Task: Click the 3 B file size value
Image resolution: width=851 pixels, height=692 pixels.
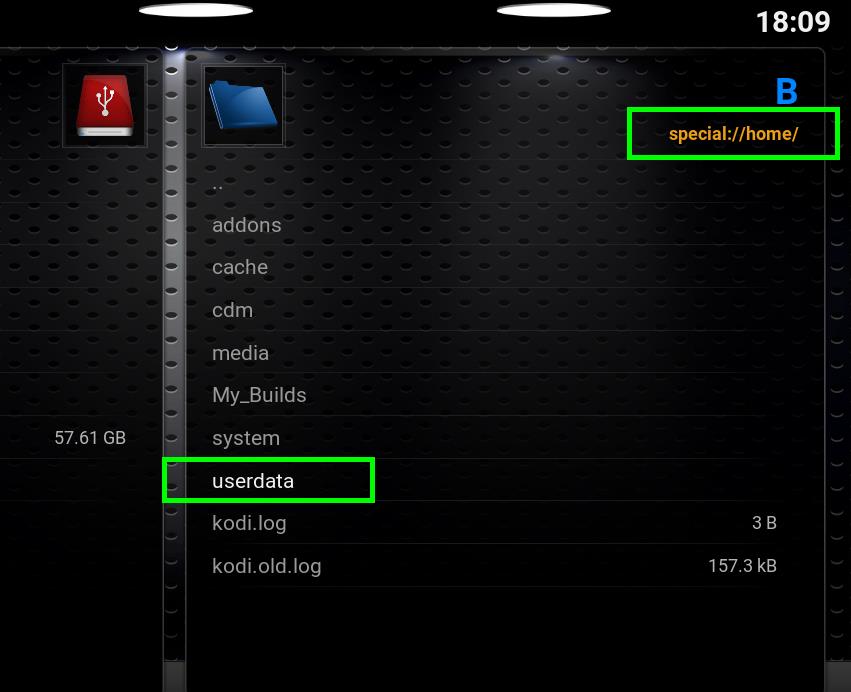Action: (x=764, y=523)
